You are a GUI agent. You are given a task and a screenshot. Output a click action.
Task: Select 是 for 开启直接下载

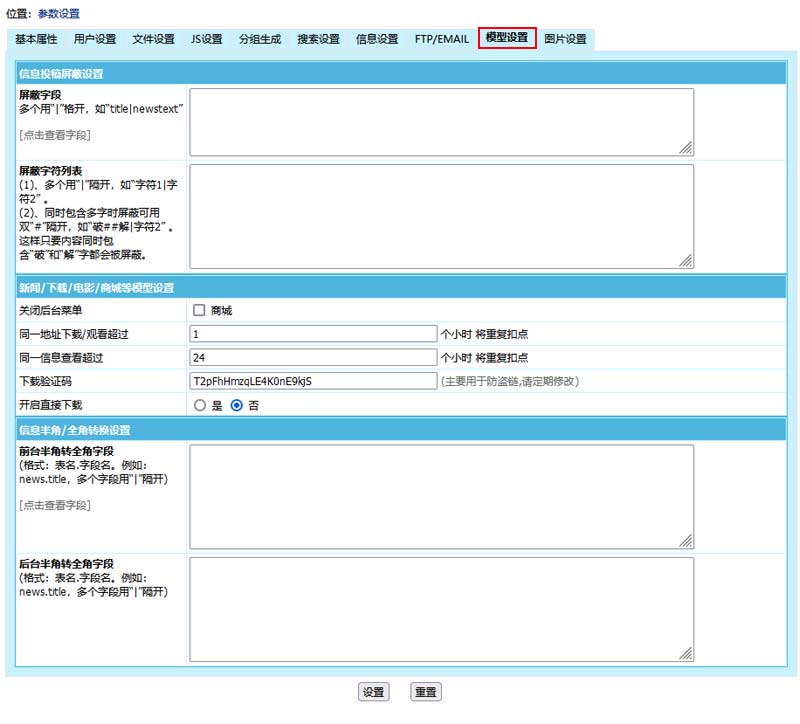pyautogui.click(x=200, y=406)
